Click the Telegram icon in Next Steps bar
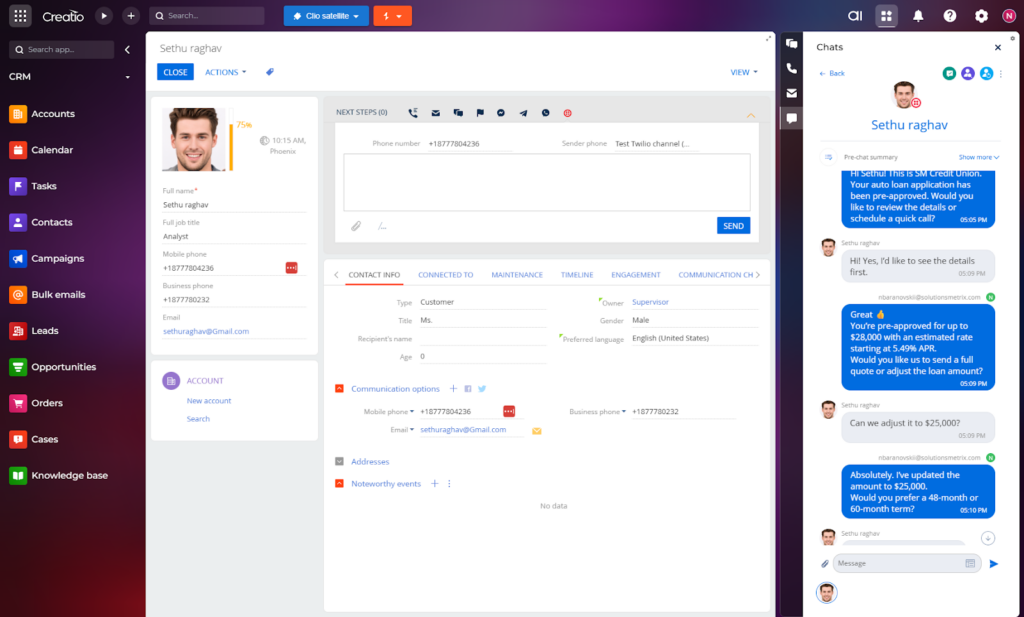 [523, 113]
